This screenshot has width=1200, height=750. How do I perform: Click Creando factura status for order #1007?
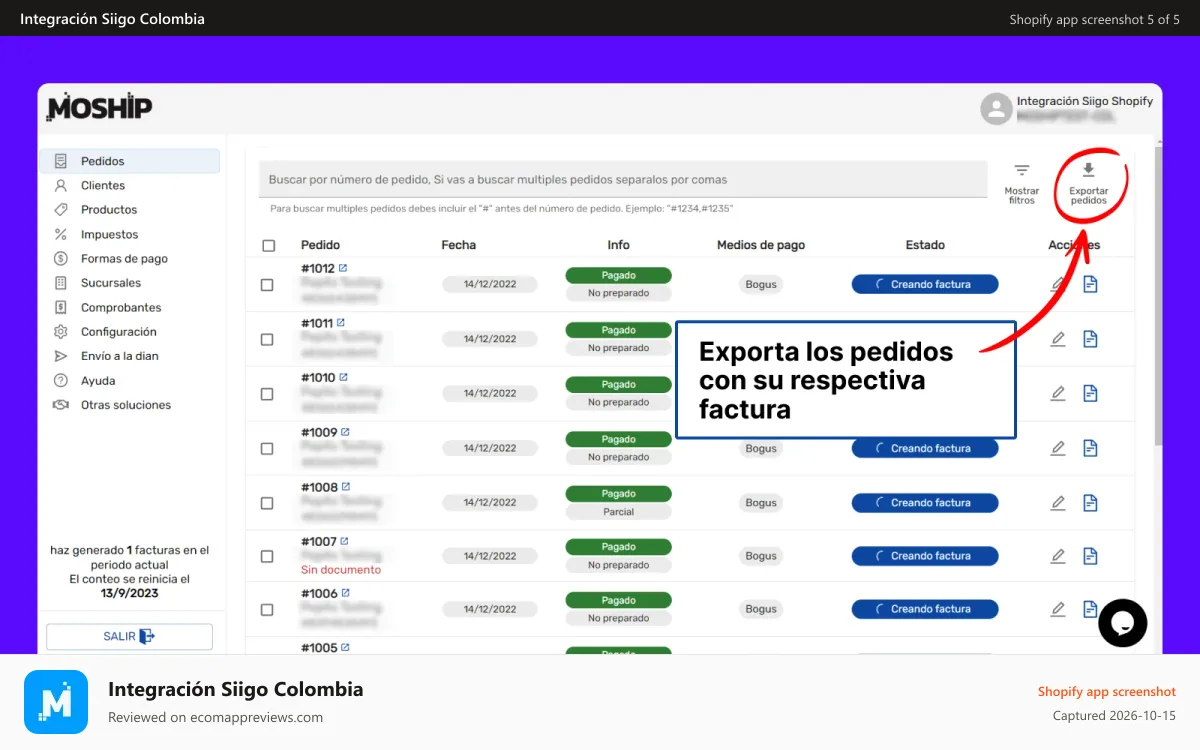(925, 556)
